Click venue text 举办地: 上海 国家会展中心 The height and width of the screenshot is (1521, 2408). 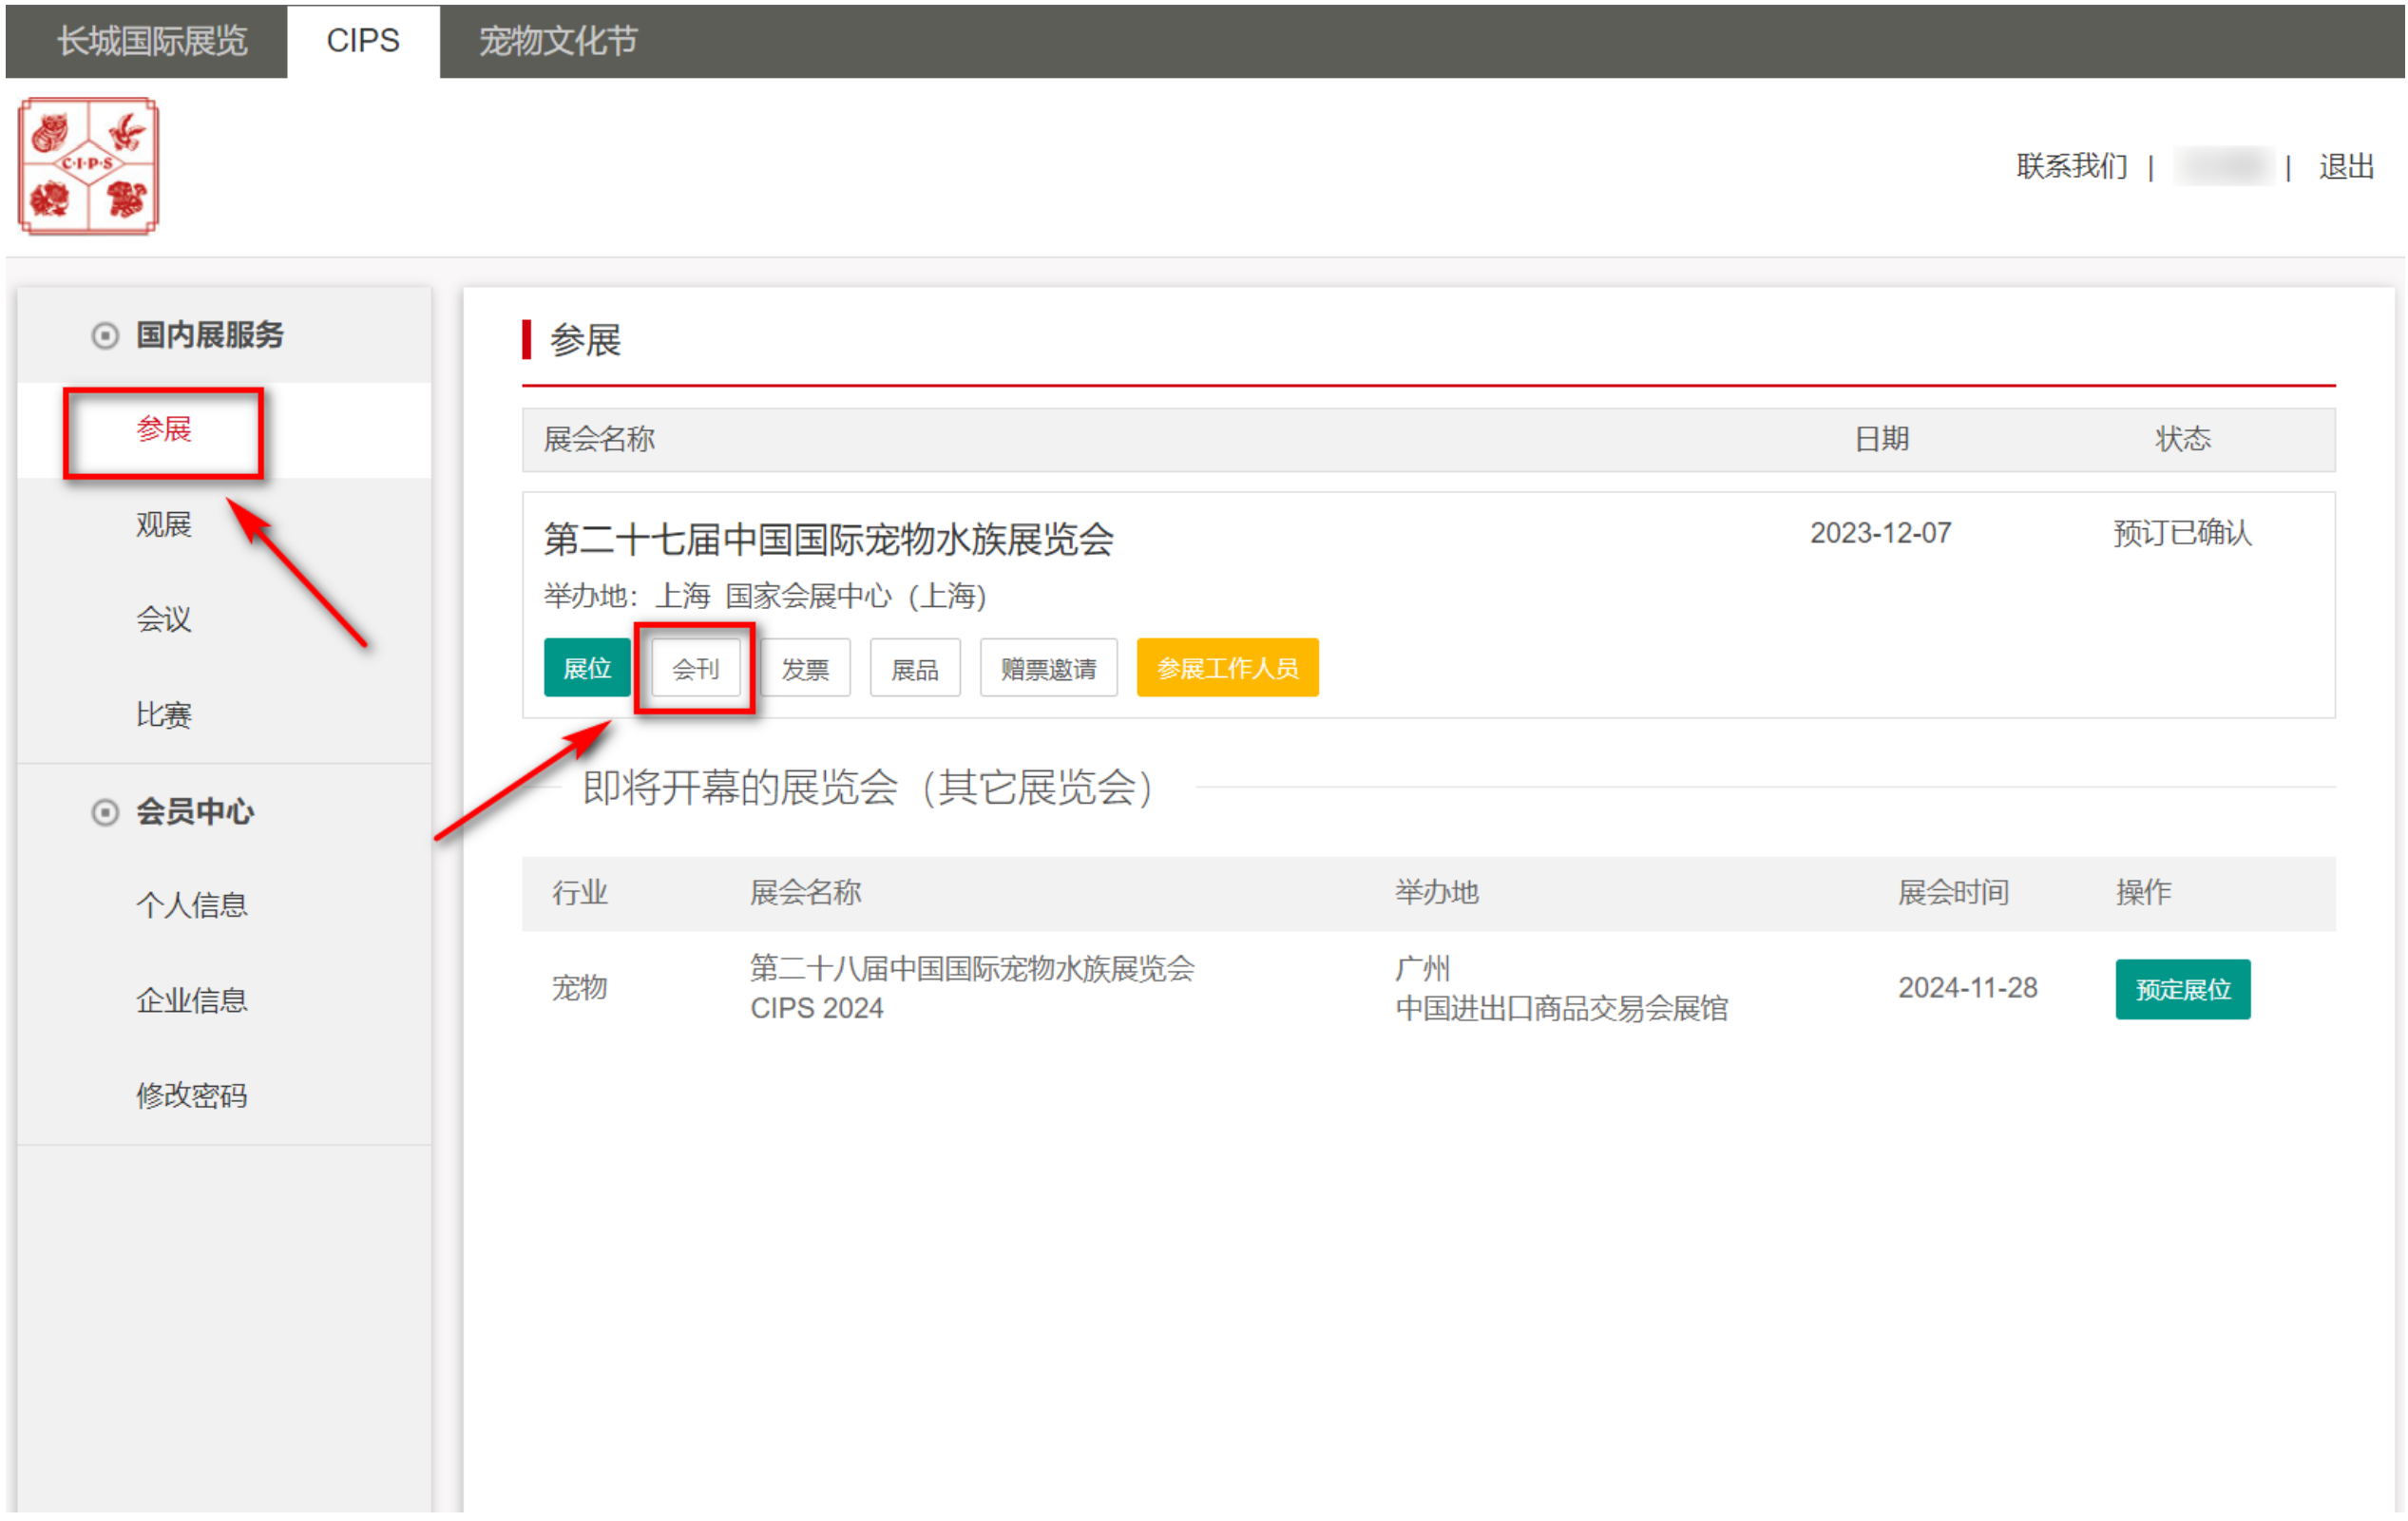click(766, 597)
